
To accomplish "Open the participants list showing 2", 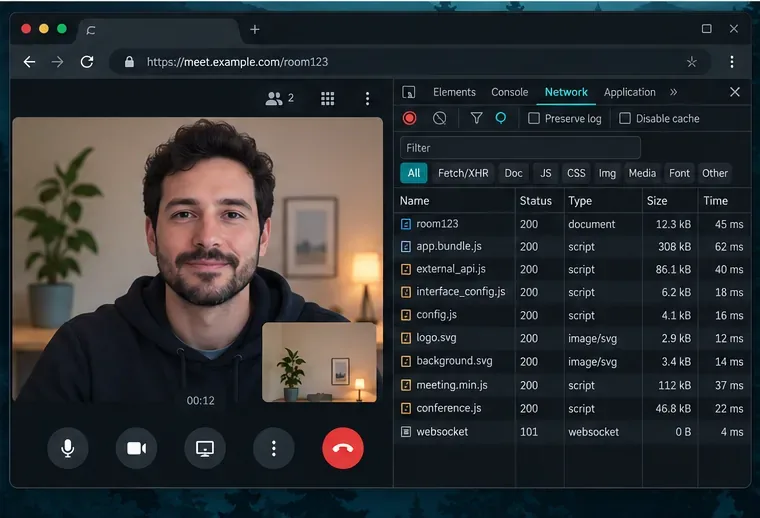I will [x=280, y=98].
